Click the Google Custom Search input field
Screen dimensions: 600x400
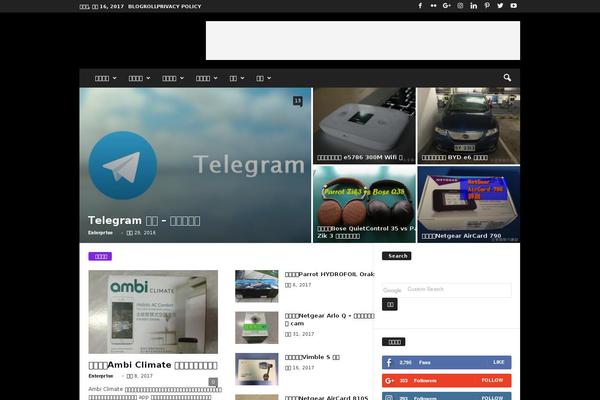click(447, 290)
